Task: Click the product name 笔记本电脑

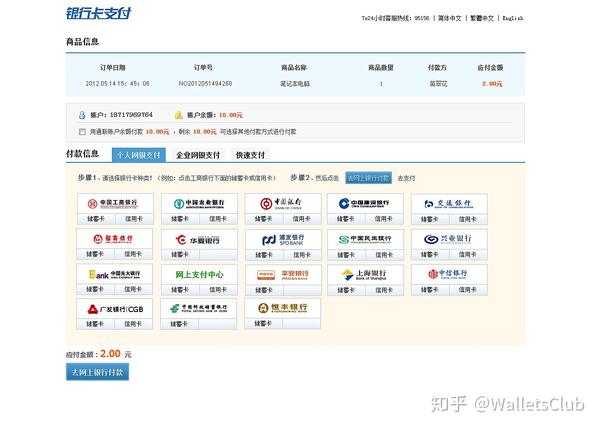Action: tap(295, 83)
